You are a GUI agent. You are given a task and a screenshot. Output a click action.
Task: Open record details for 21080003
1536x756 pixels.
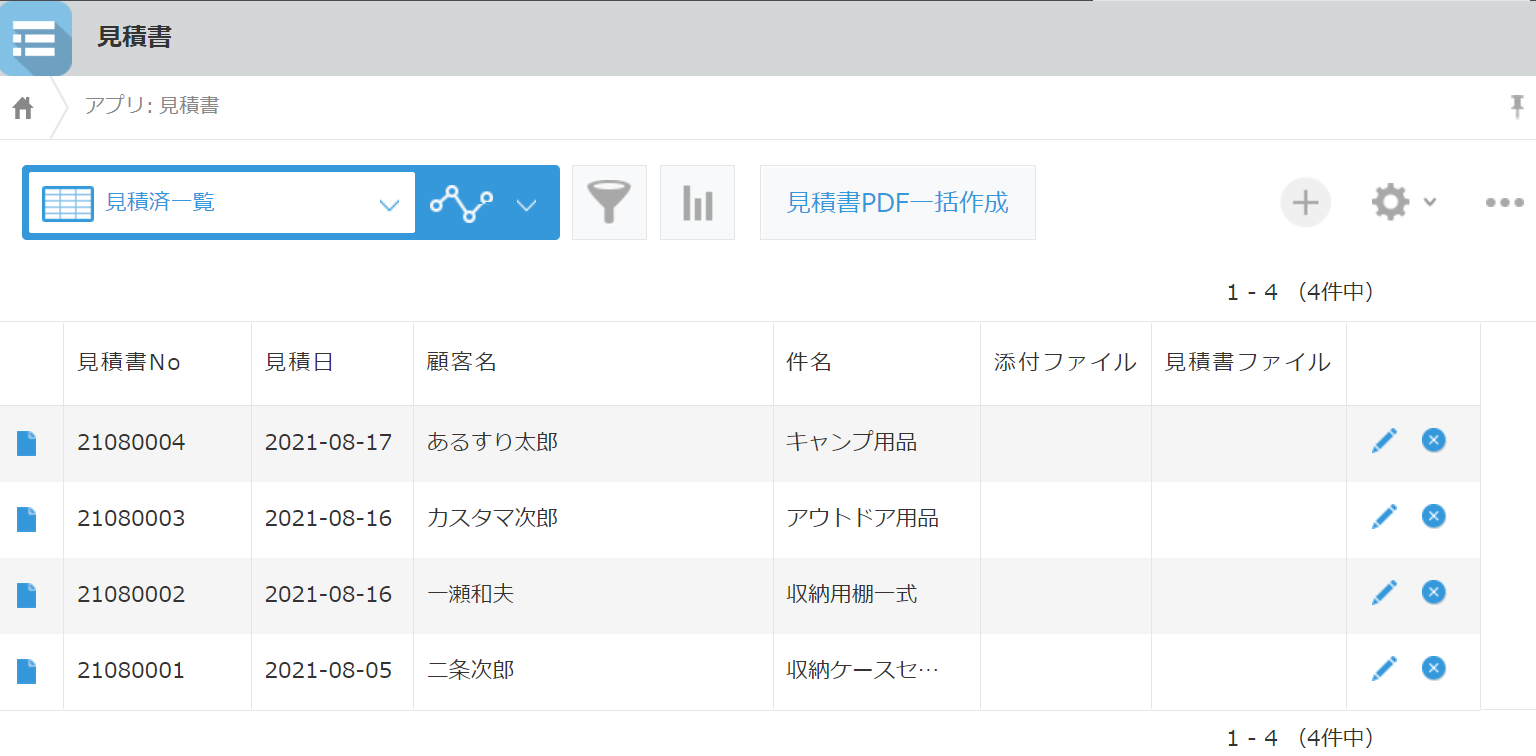click(x=27, y=519)
